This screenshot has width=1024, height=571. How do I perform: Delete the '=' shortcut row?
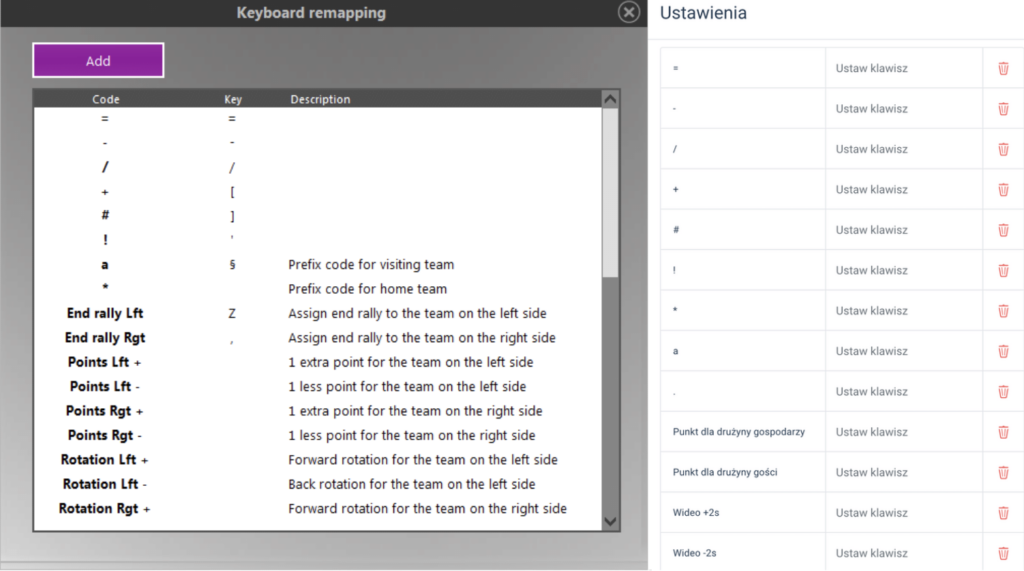tap(1003, 68)
